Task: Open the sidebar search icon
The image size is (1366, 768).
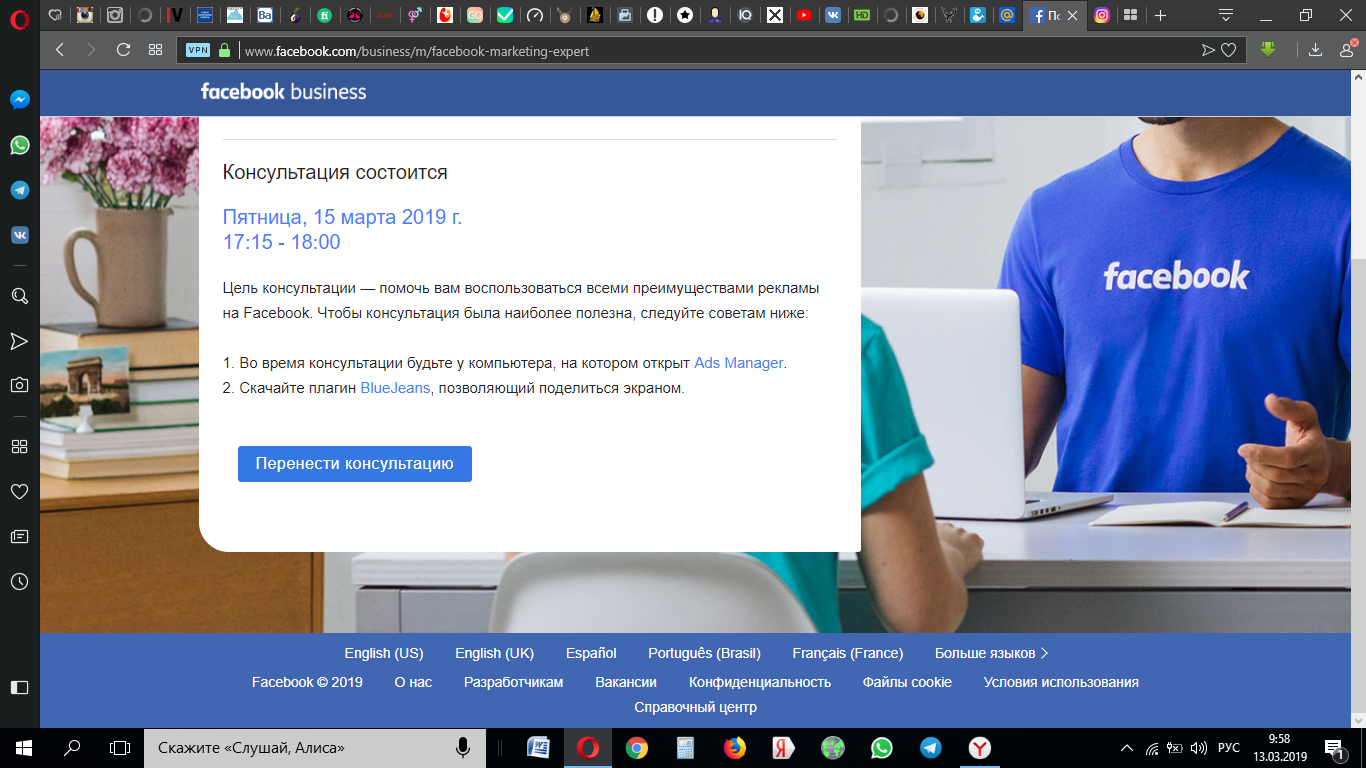Action: 19,296
